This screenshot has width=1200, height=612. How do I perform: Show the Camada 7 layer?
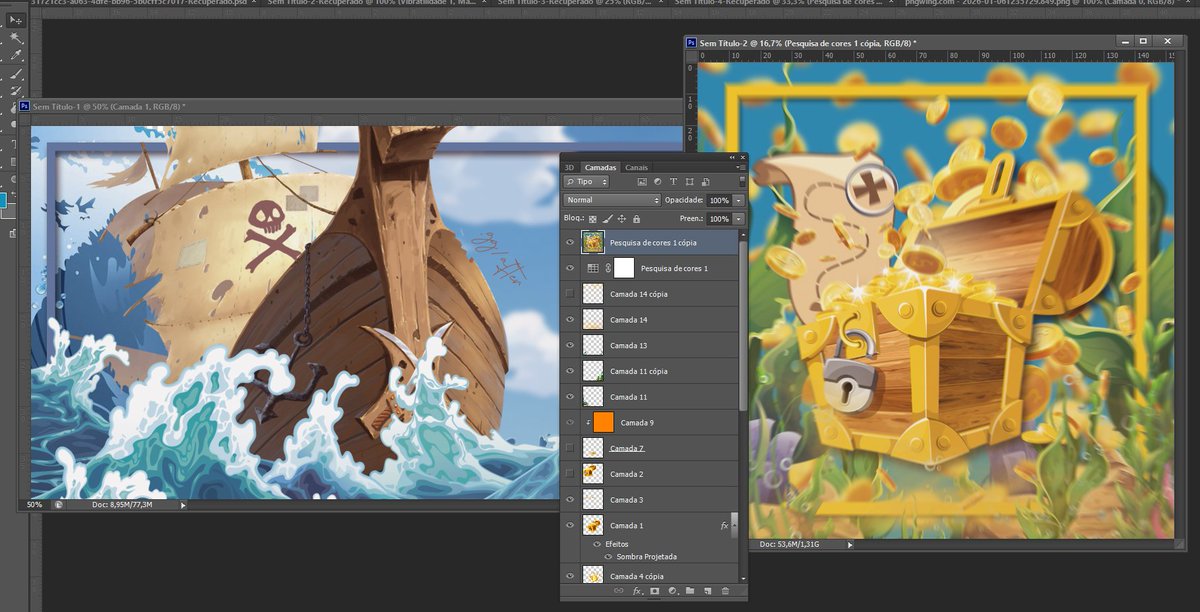(570, 448)
